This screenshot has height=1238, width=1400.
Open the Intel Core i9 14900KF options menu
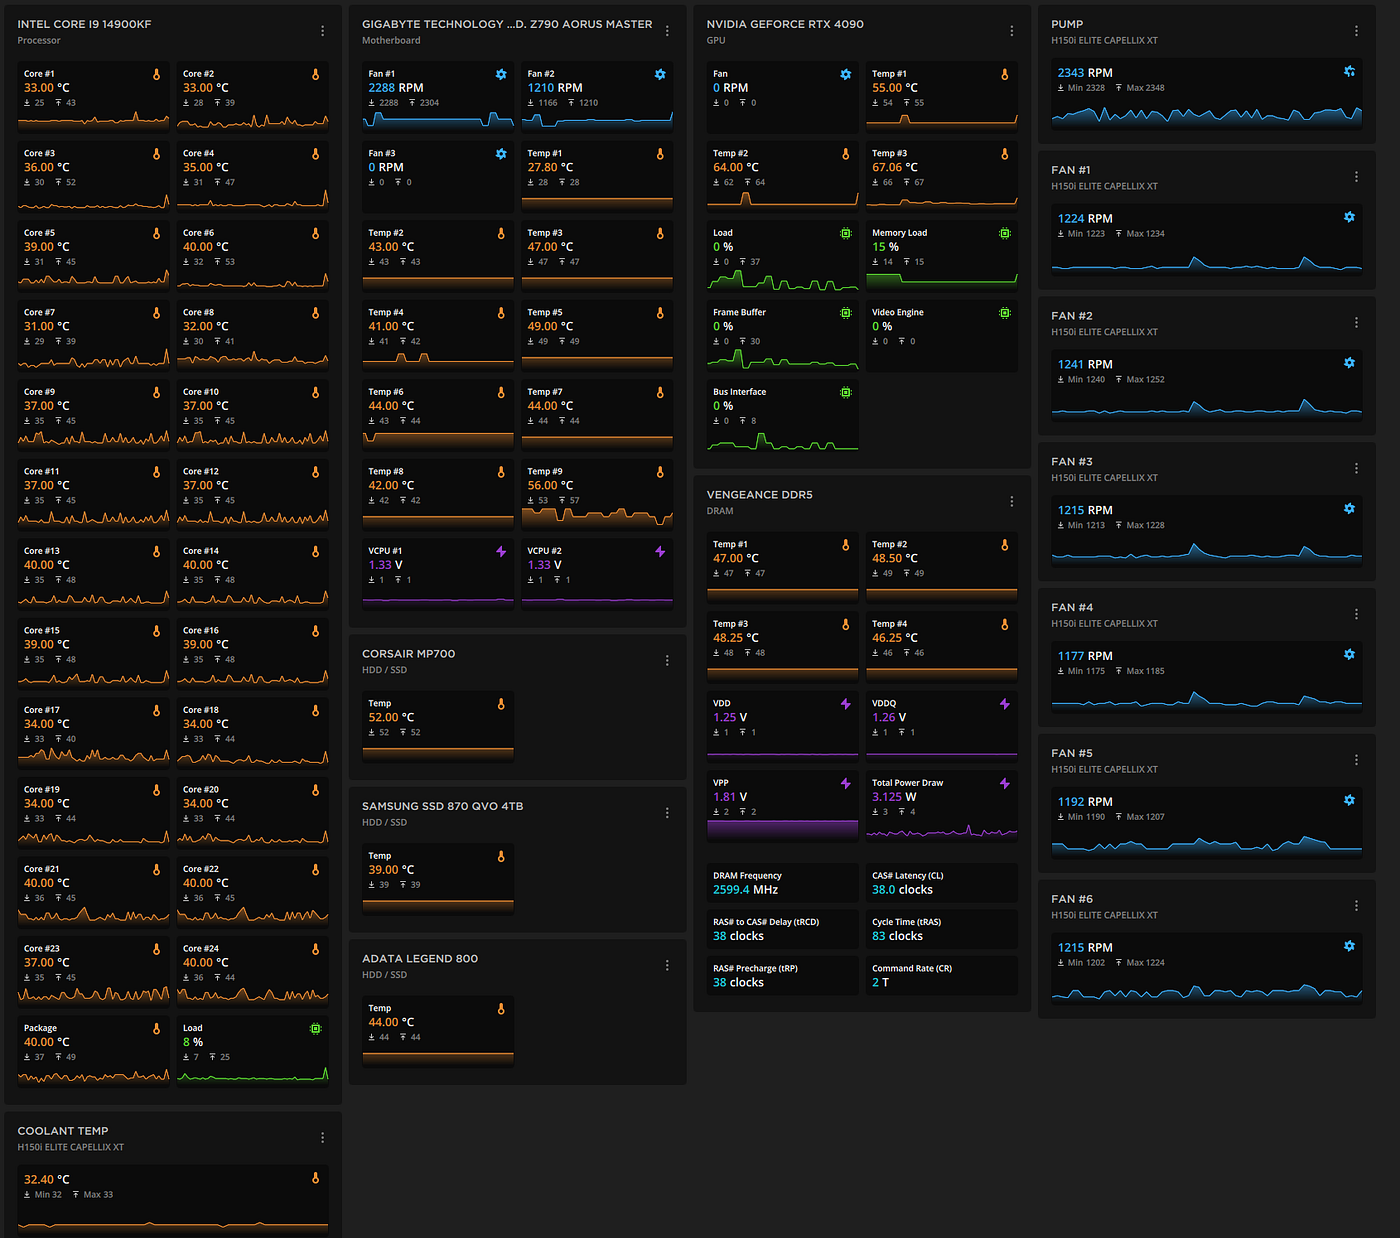322,31
